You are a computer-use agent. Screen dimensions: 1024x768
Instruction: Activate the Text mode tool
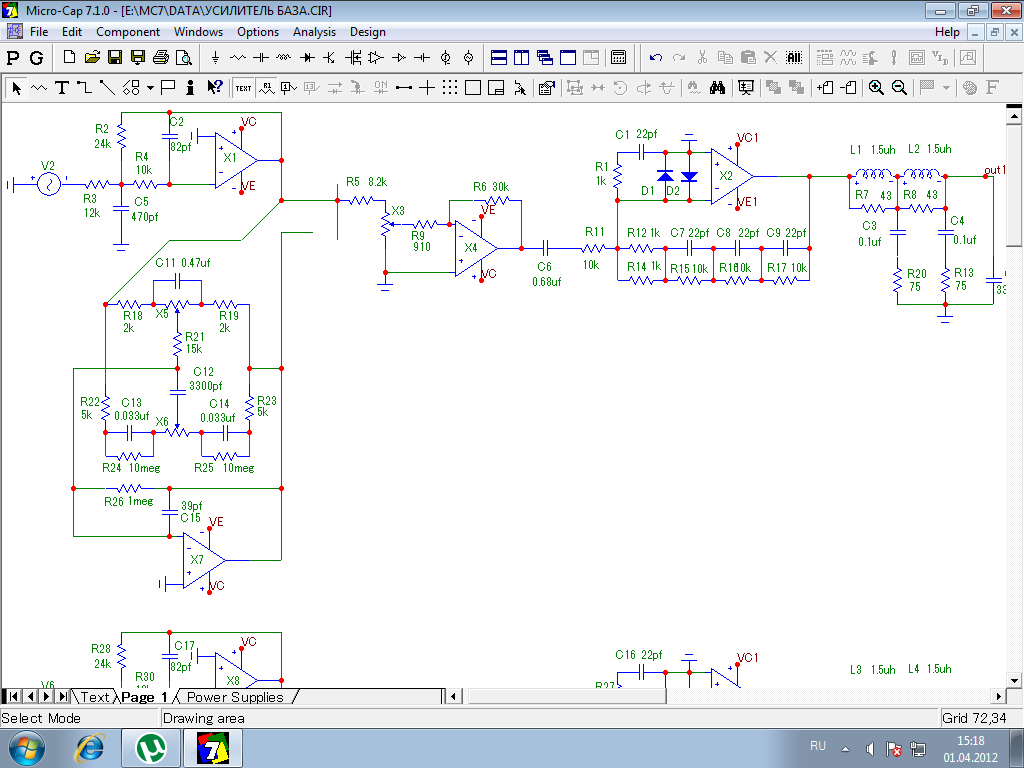[62, 88]
